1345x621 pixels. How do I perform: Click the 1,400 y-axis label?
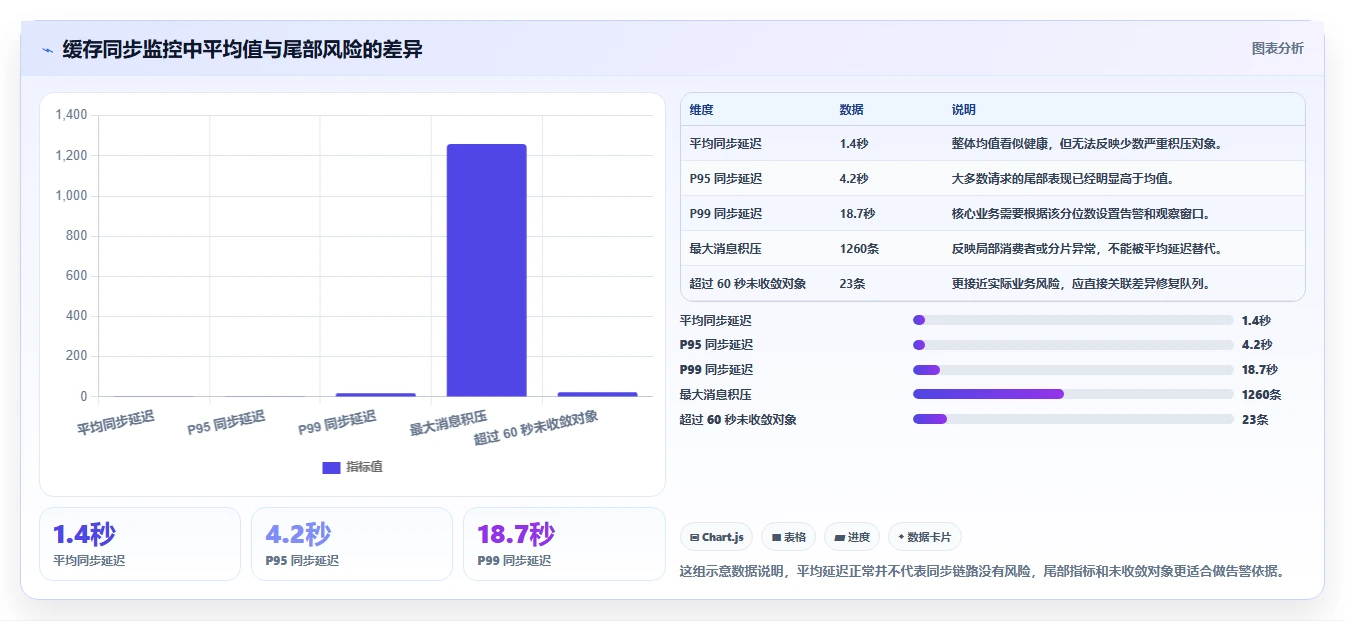(71, 116)
